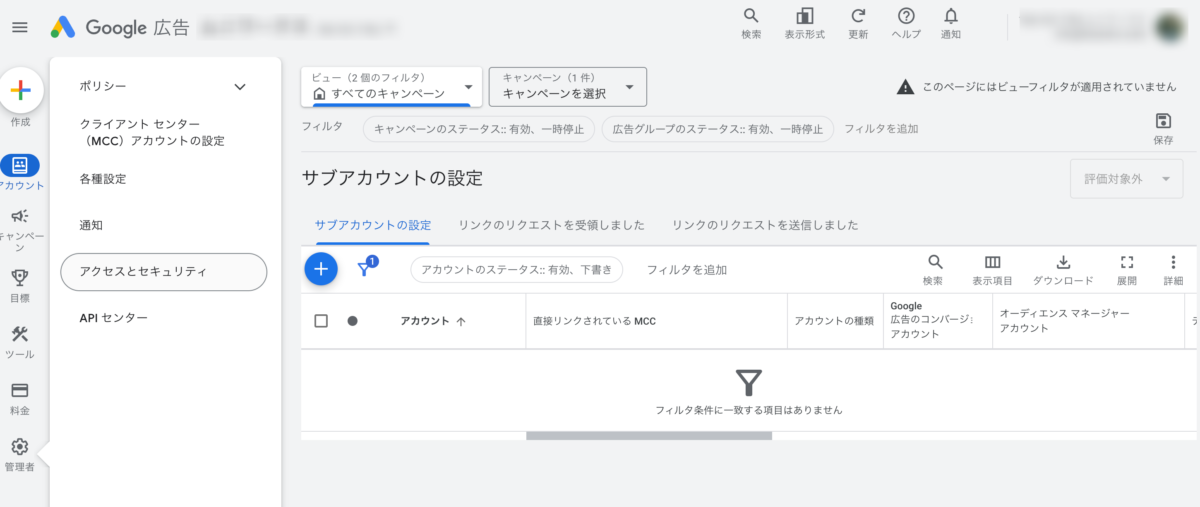
Task: Switch to リンクのリクエストを送信しました tab
Action: coord(765,225)
